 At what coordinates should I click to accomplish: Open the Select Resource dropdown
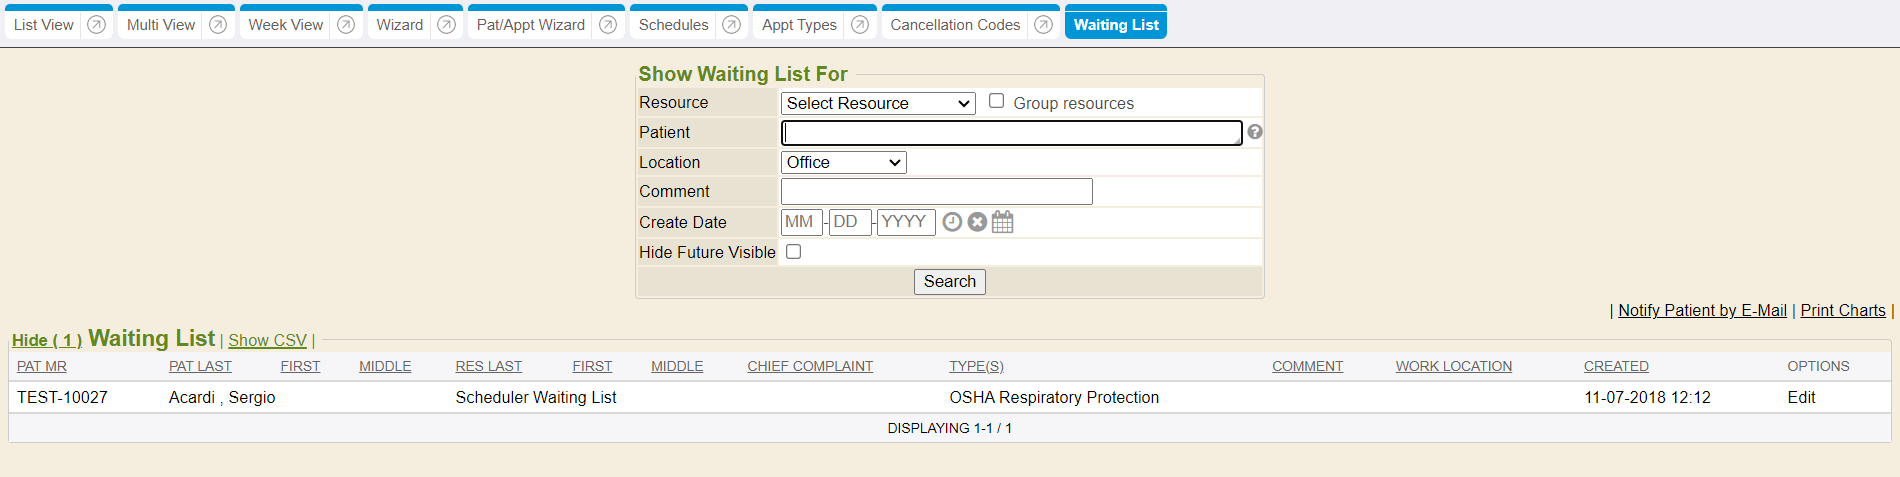878,103
